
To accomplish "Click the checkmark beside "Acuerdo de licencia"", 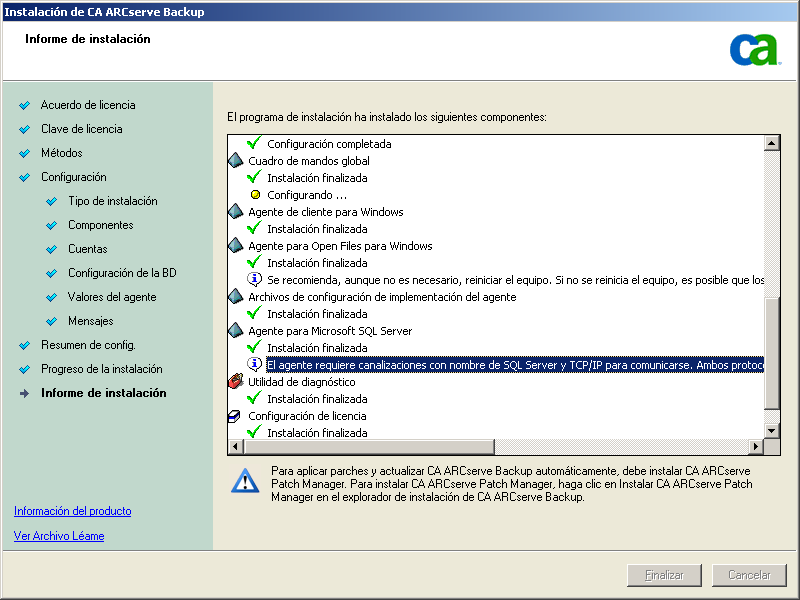I will coord(27,105).
